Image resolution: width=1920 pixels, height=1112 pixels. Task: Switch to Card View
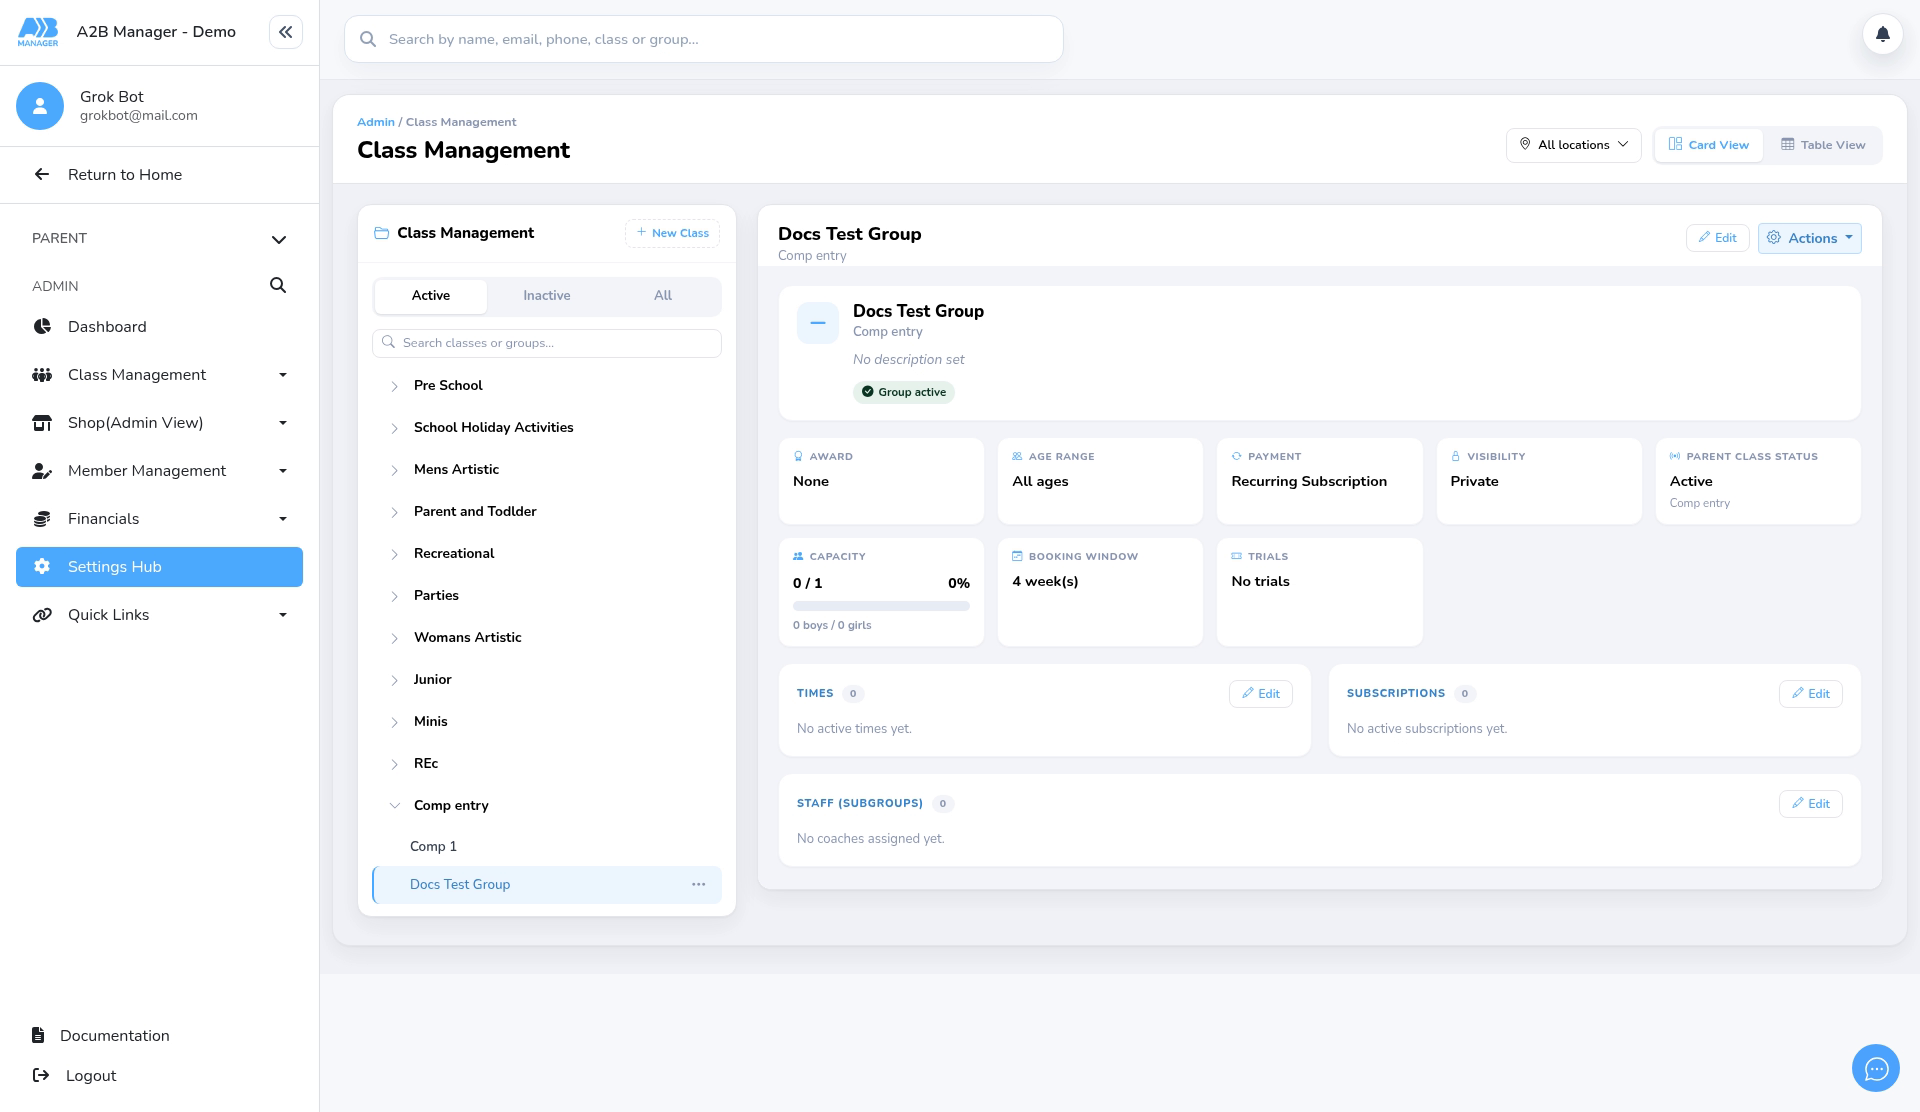point(1709,145)
